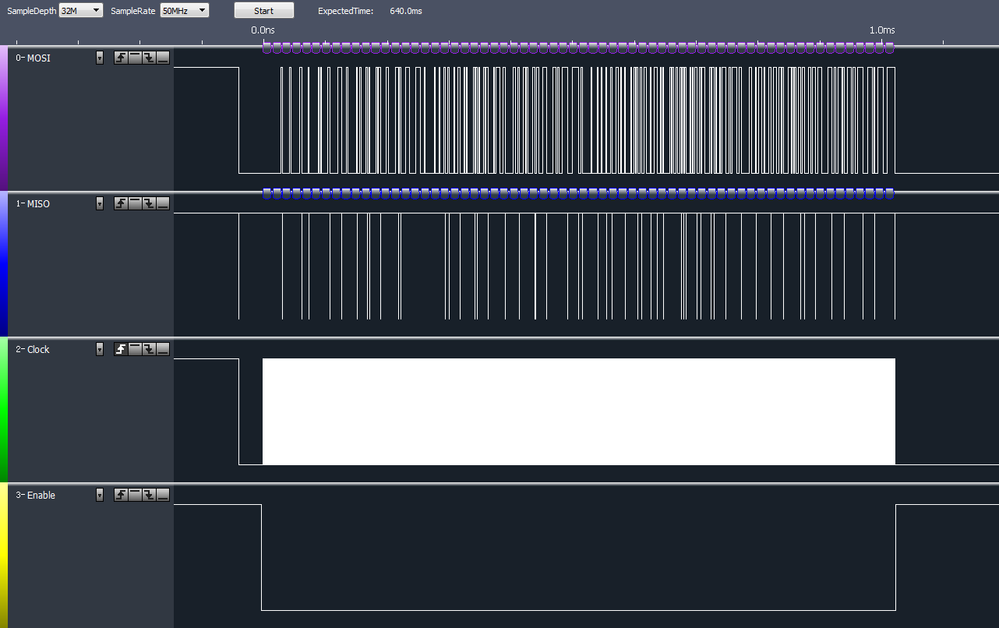The height and width of the screenshot is (628, 999).
Task: Set high level trigger on MOSI channel
Action: [135, 57]
